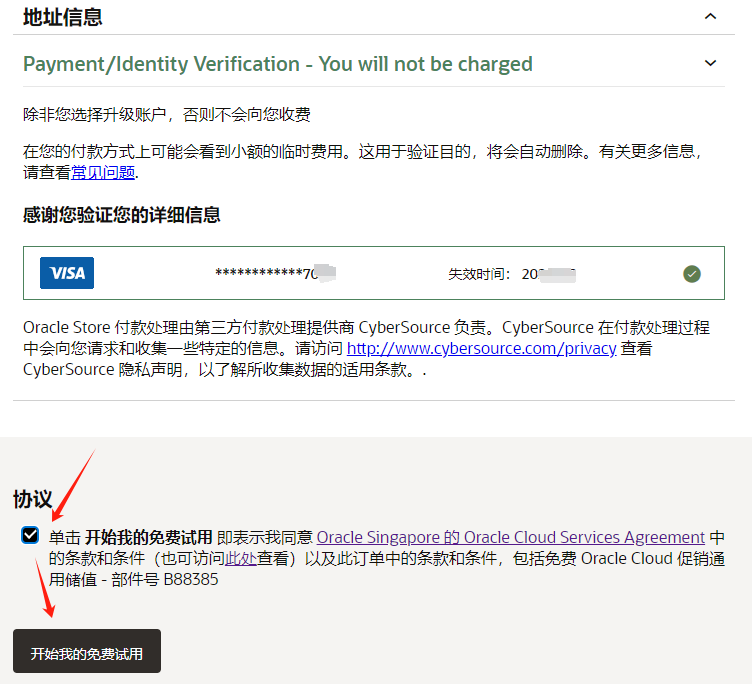Open the 常见问题 FAQ link
752x684 pixels.
tap(103, 173)
